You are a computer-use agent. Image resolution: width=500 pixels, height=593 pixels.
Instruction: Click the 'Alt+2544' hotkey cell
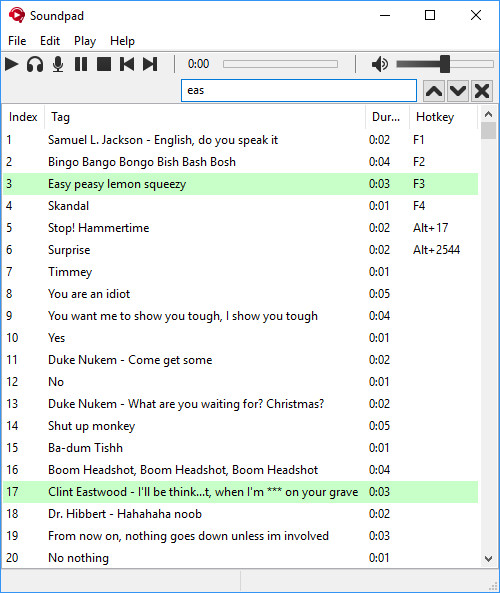tap(436, 250)
